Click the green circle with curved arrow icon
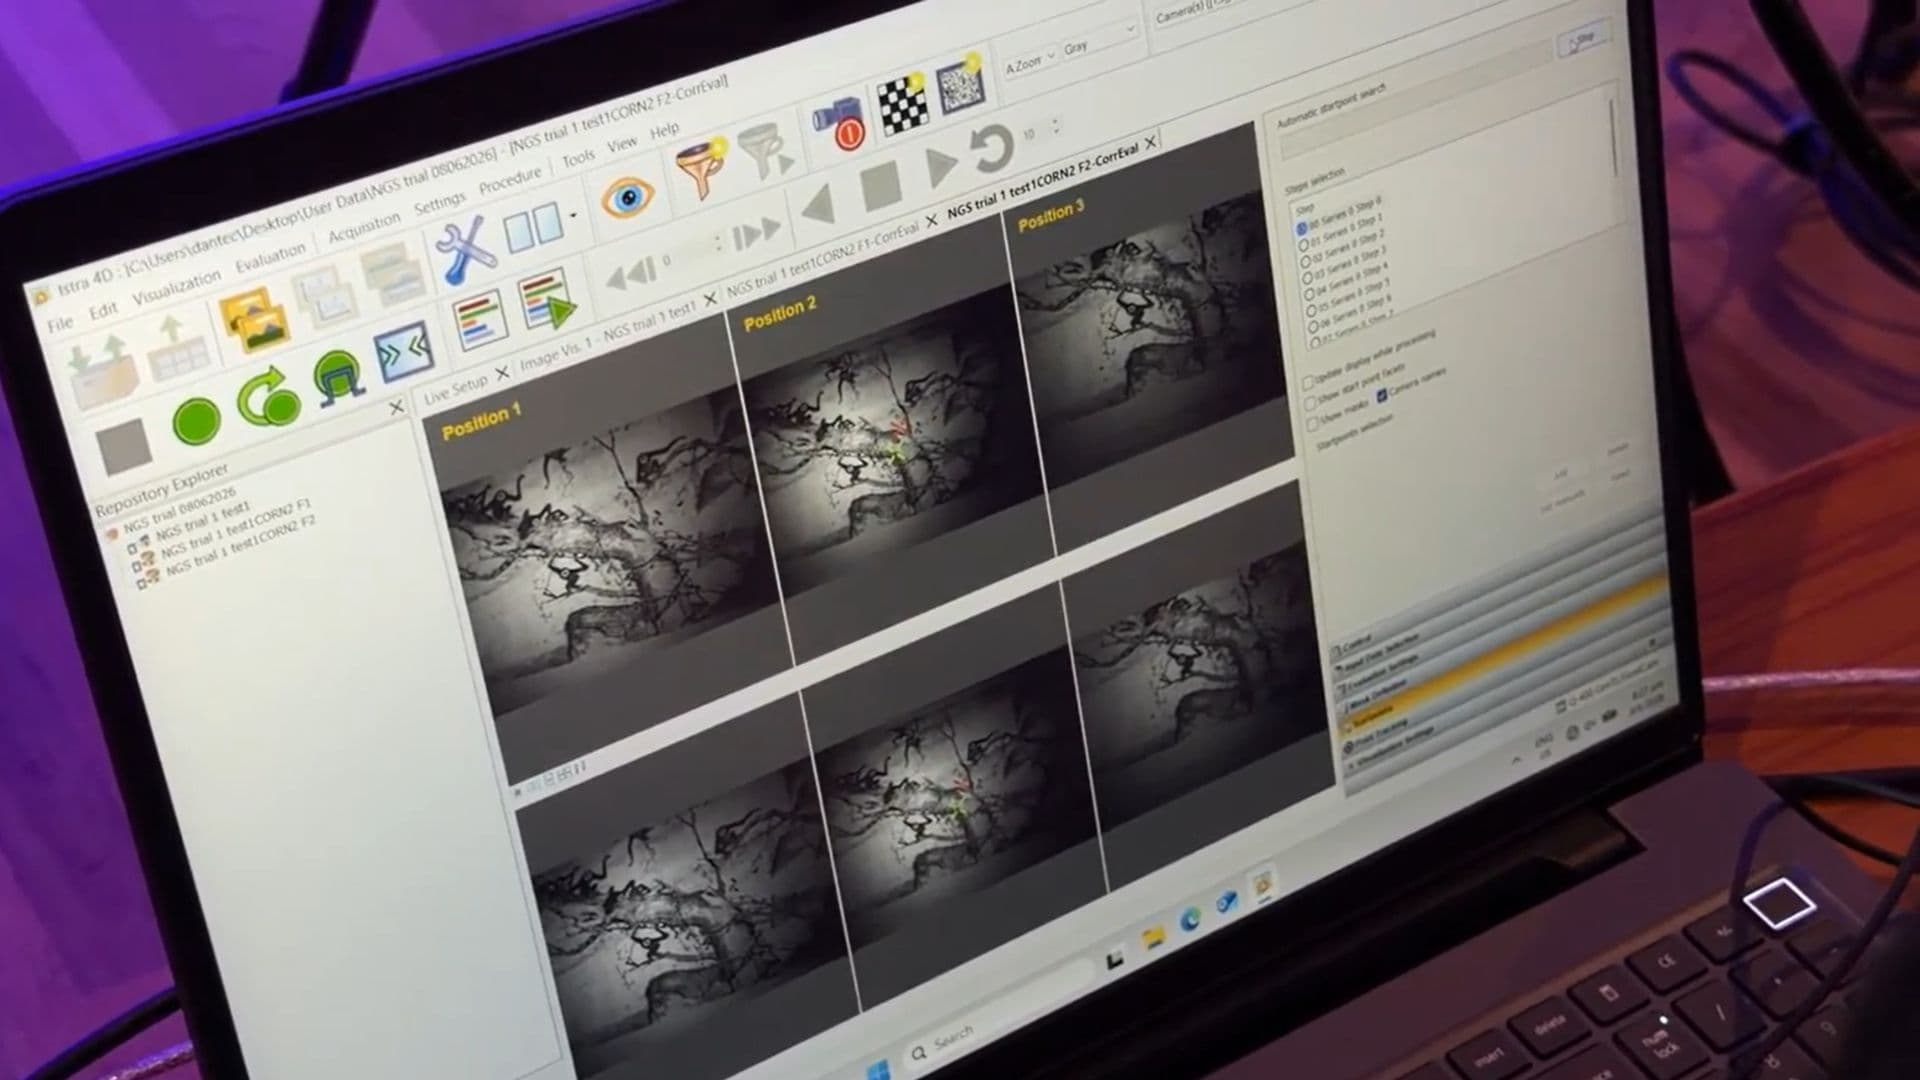This screenshot has height=1080, width=1920. (x=268, y=396)
